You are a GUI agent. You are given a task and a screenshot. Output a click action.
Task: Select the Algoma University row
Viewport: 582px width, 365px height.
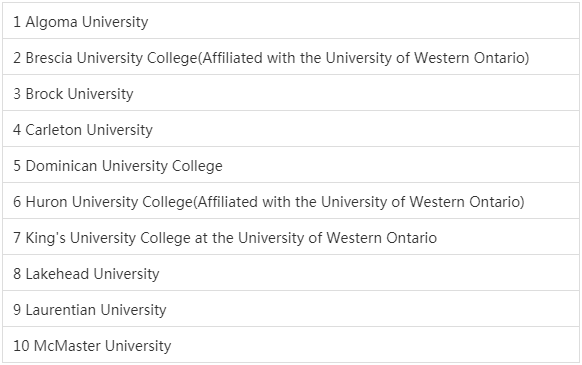pos(291,21)
